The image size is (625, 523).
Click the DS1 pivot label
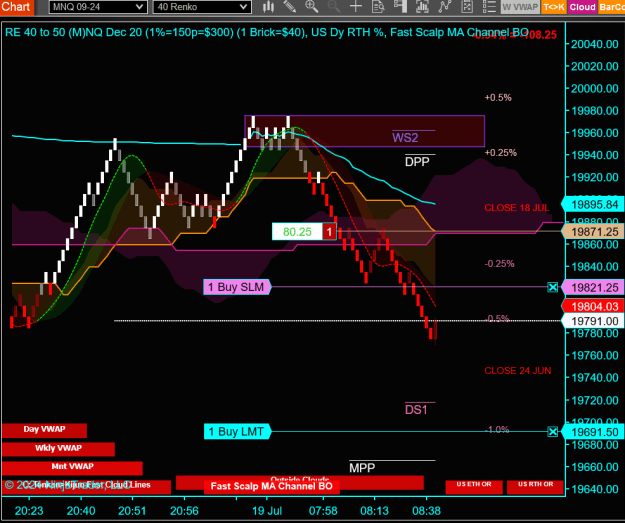[416, 410]
